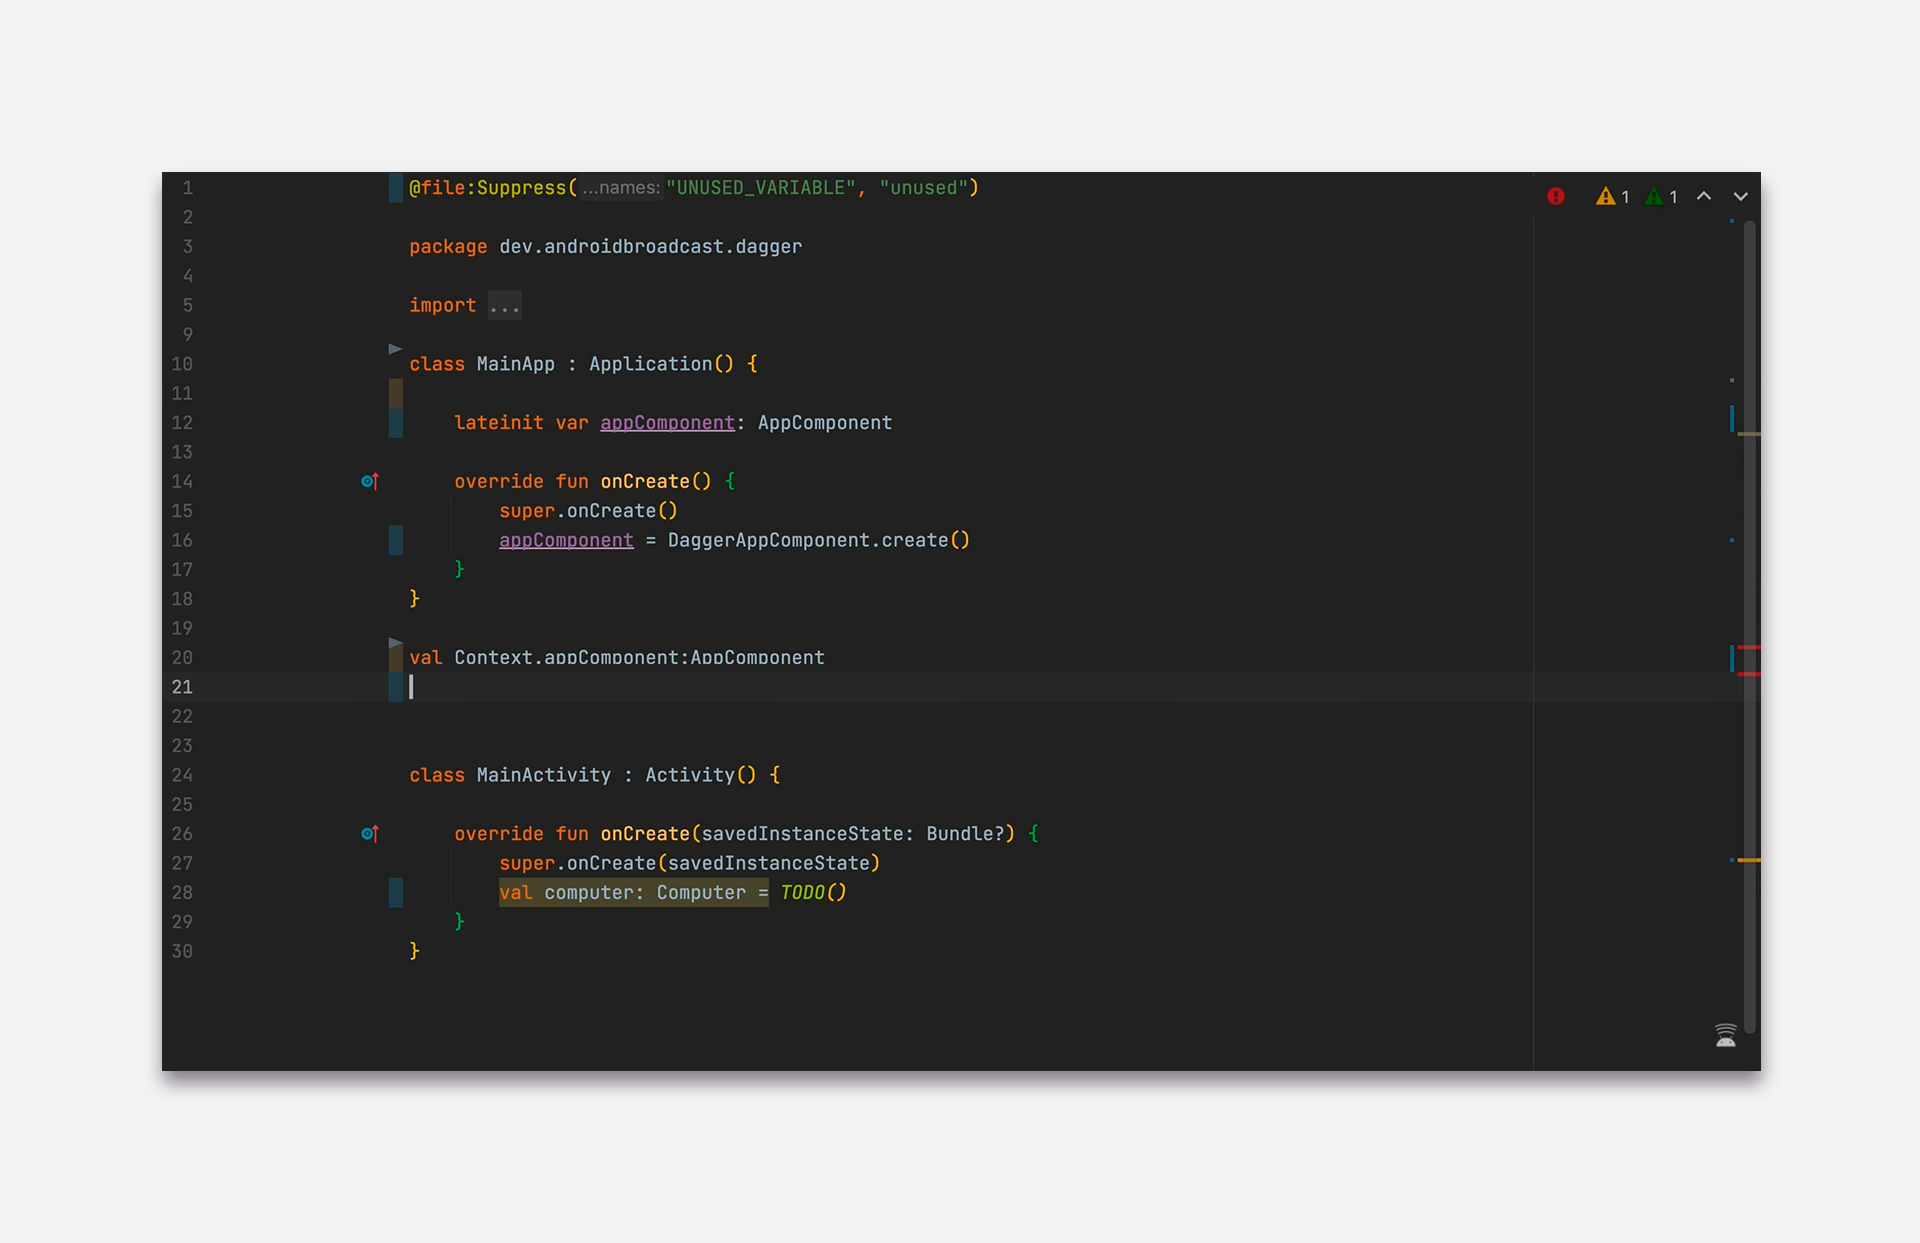Click the red error stripe mark in the scrollbar
Screen dimensions: 1920x1243
pyautogui.click(x=1748, y=648)
